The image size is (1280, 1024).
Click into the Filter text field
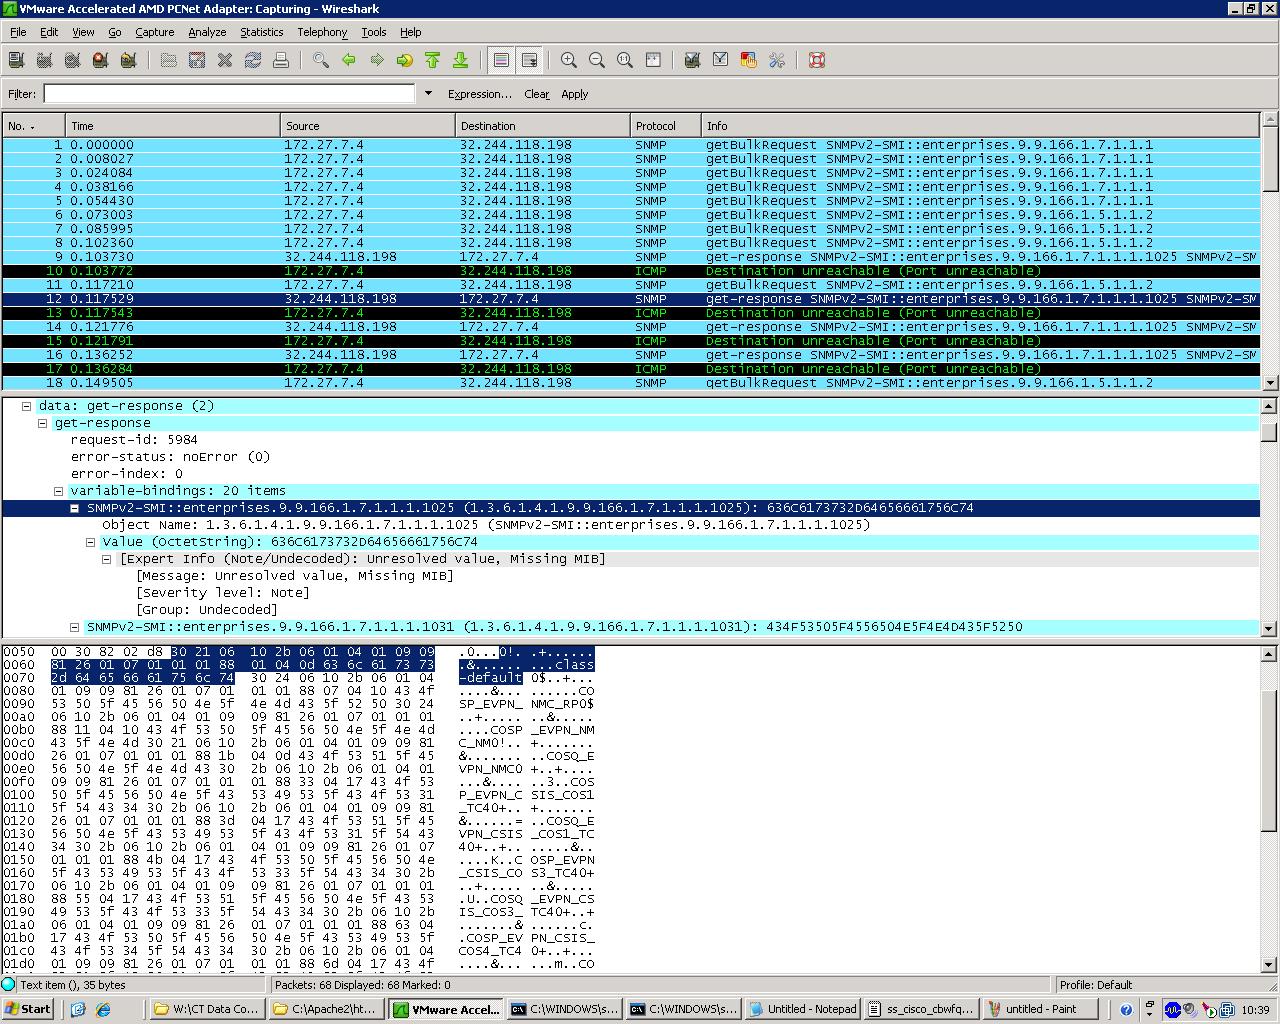click(x=229, y=93)
